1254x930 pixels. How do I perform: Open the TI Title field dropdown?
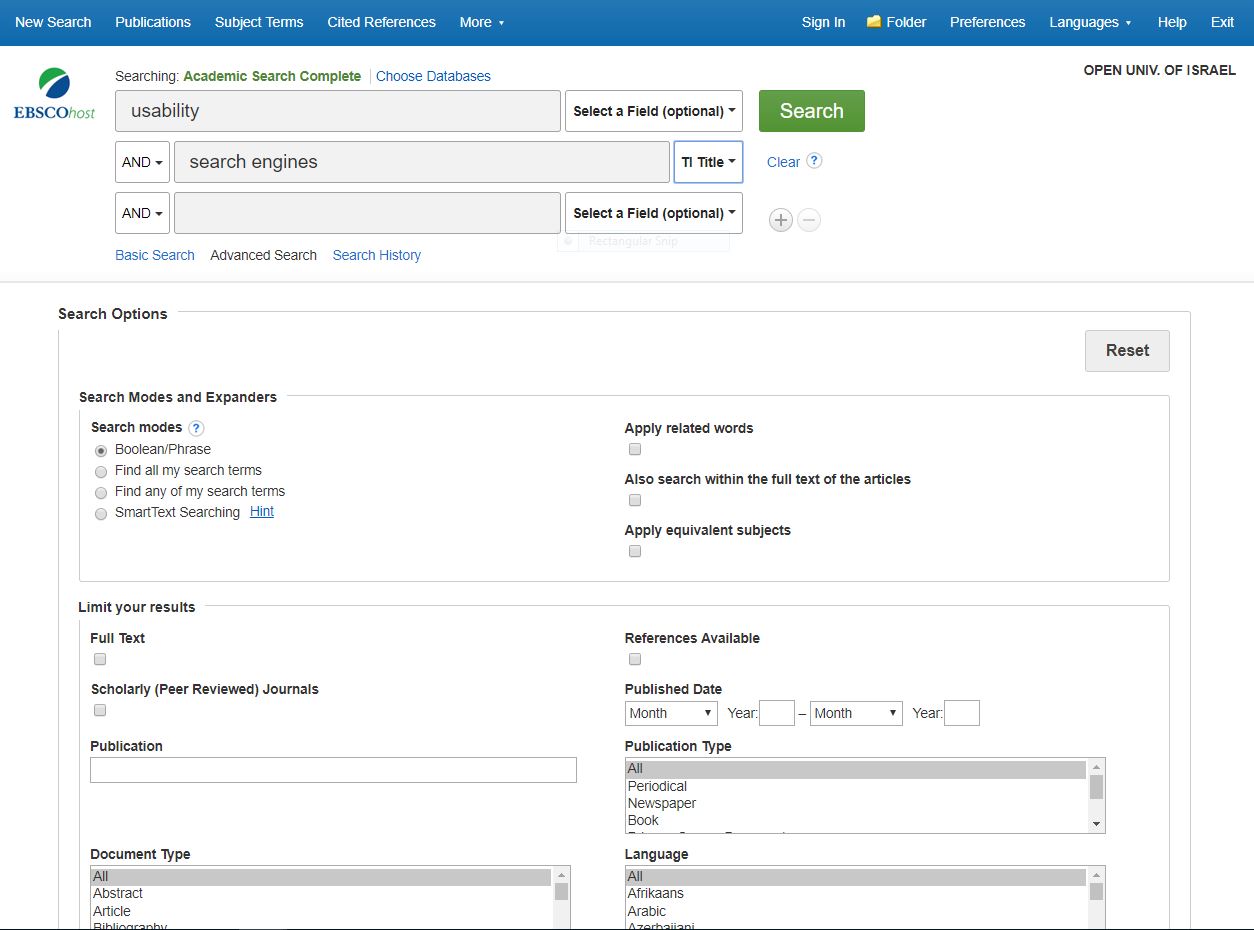coord(708,162)
